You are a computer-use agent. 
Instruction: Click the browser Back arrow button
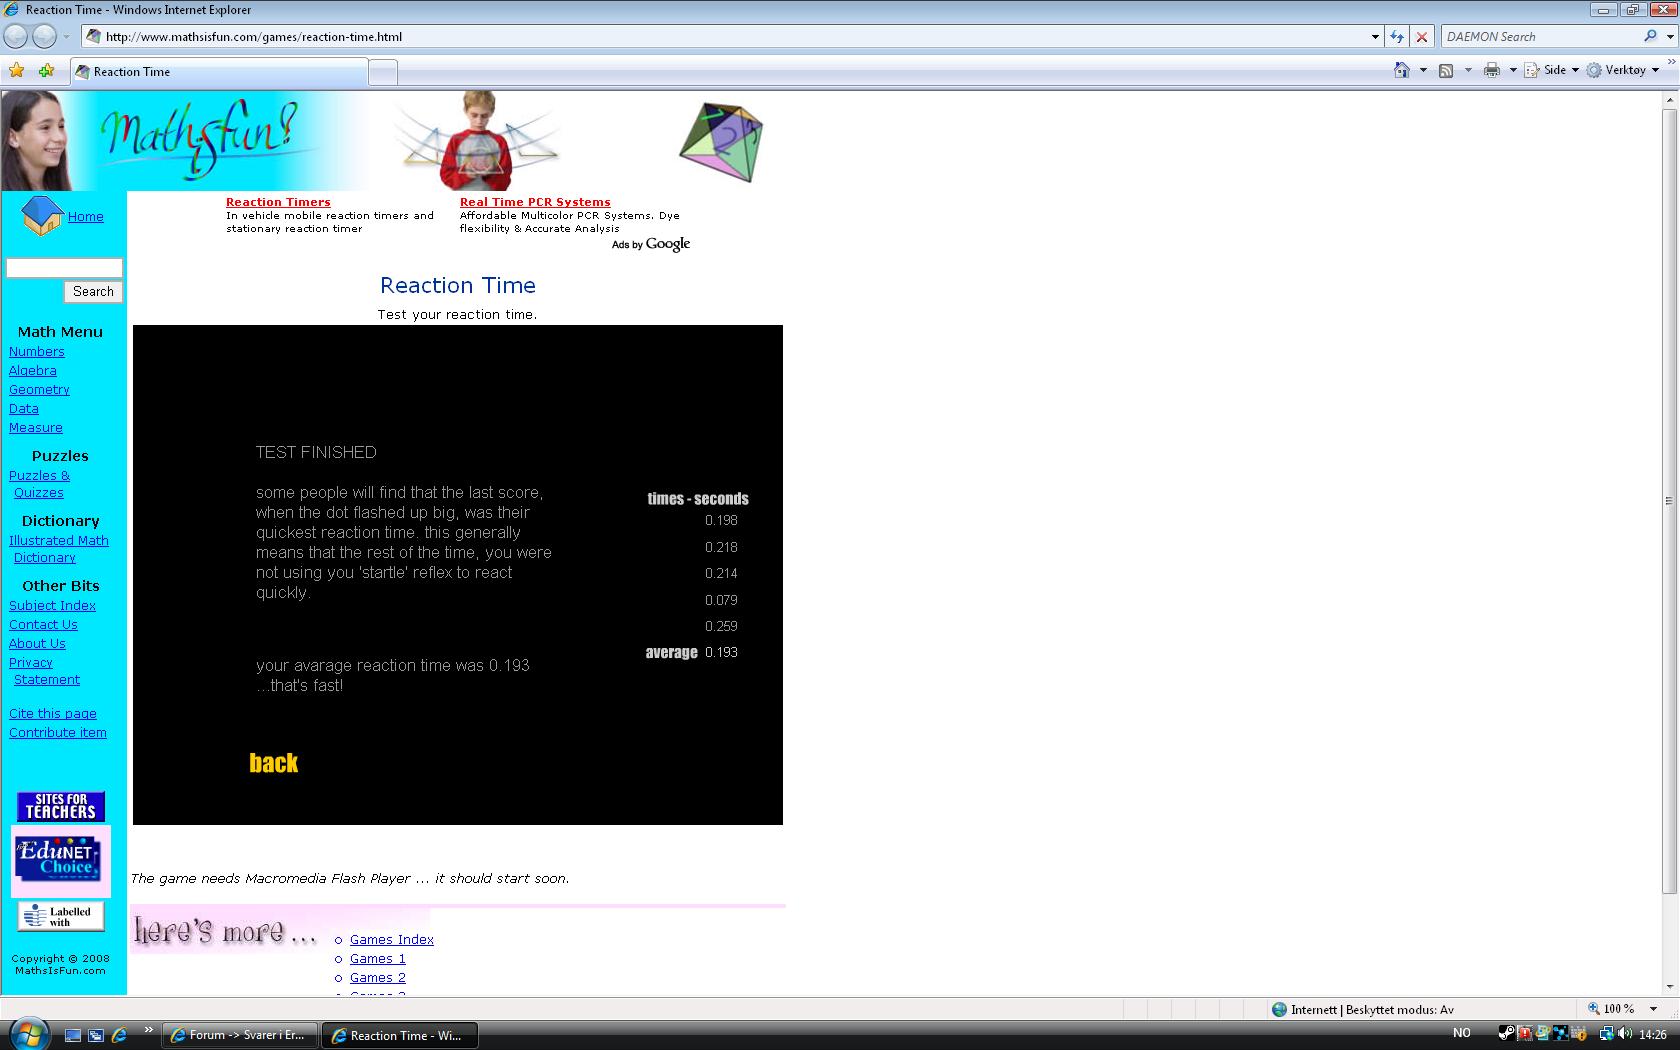[x=16, y=36]
